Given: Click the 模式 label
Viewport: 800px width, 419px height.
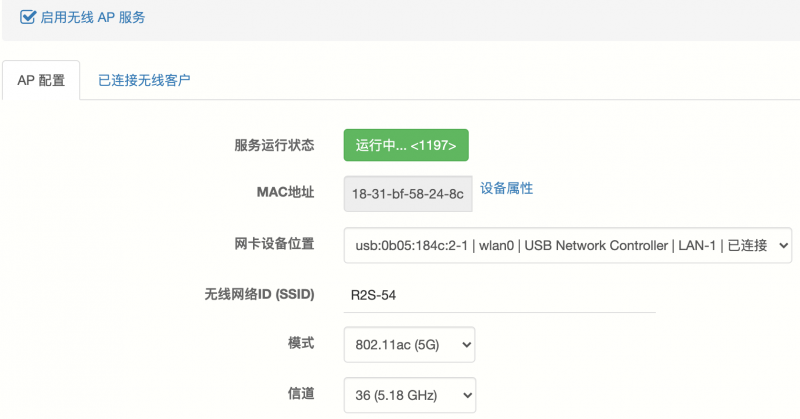Looking at the screenshot, I should [301, 342].
